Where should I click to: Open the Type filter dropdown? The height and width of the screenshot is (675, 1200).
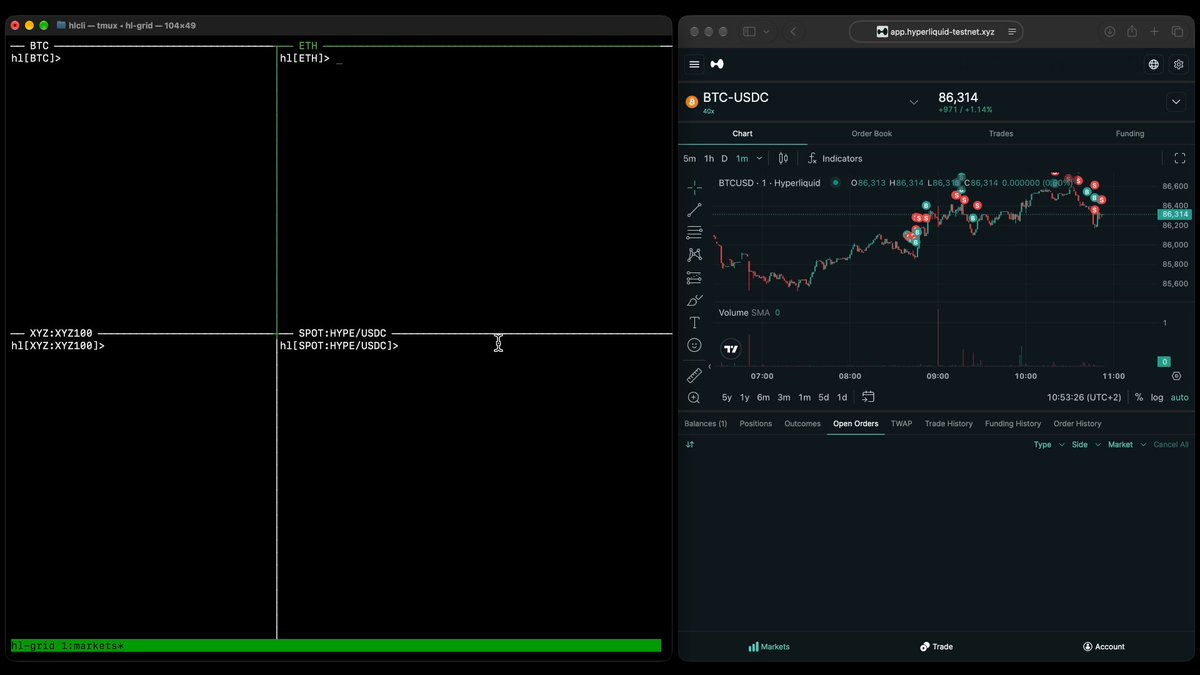(1049, 444)
